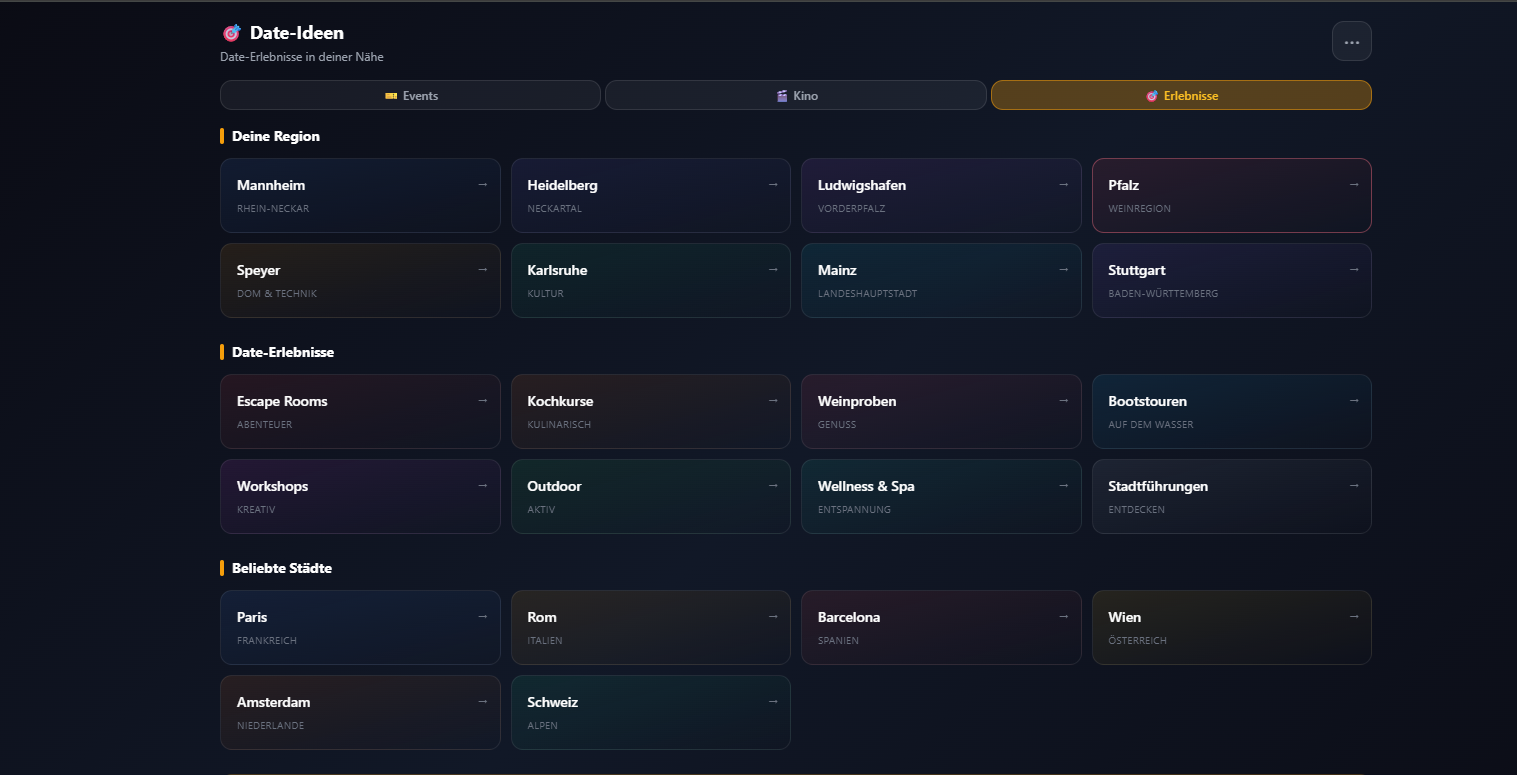The height and width of the screenshot is (775, 1517).
Task: Click the "Bootstouren" title text
Action: pos(1148,401)
